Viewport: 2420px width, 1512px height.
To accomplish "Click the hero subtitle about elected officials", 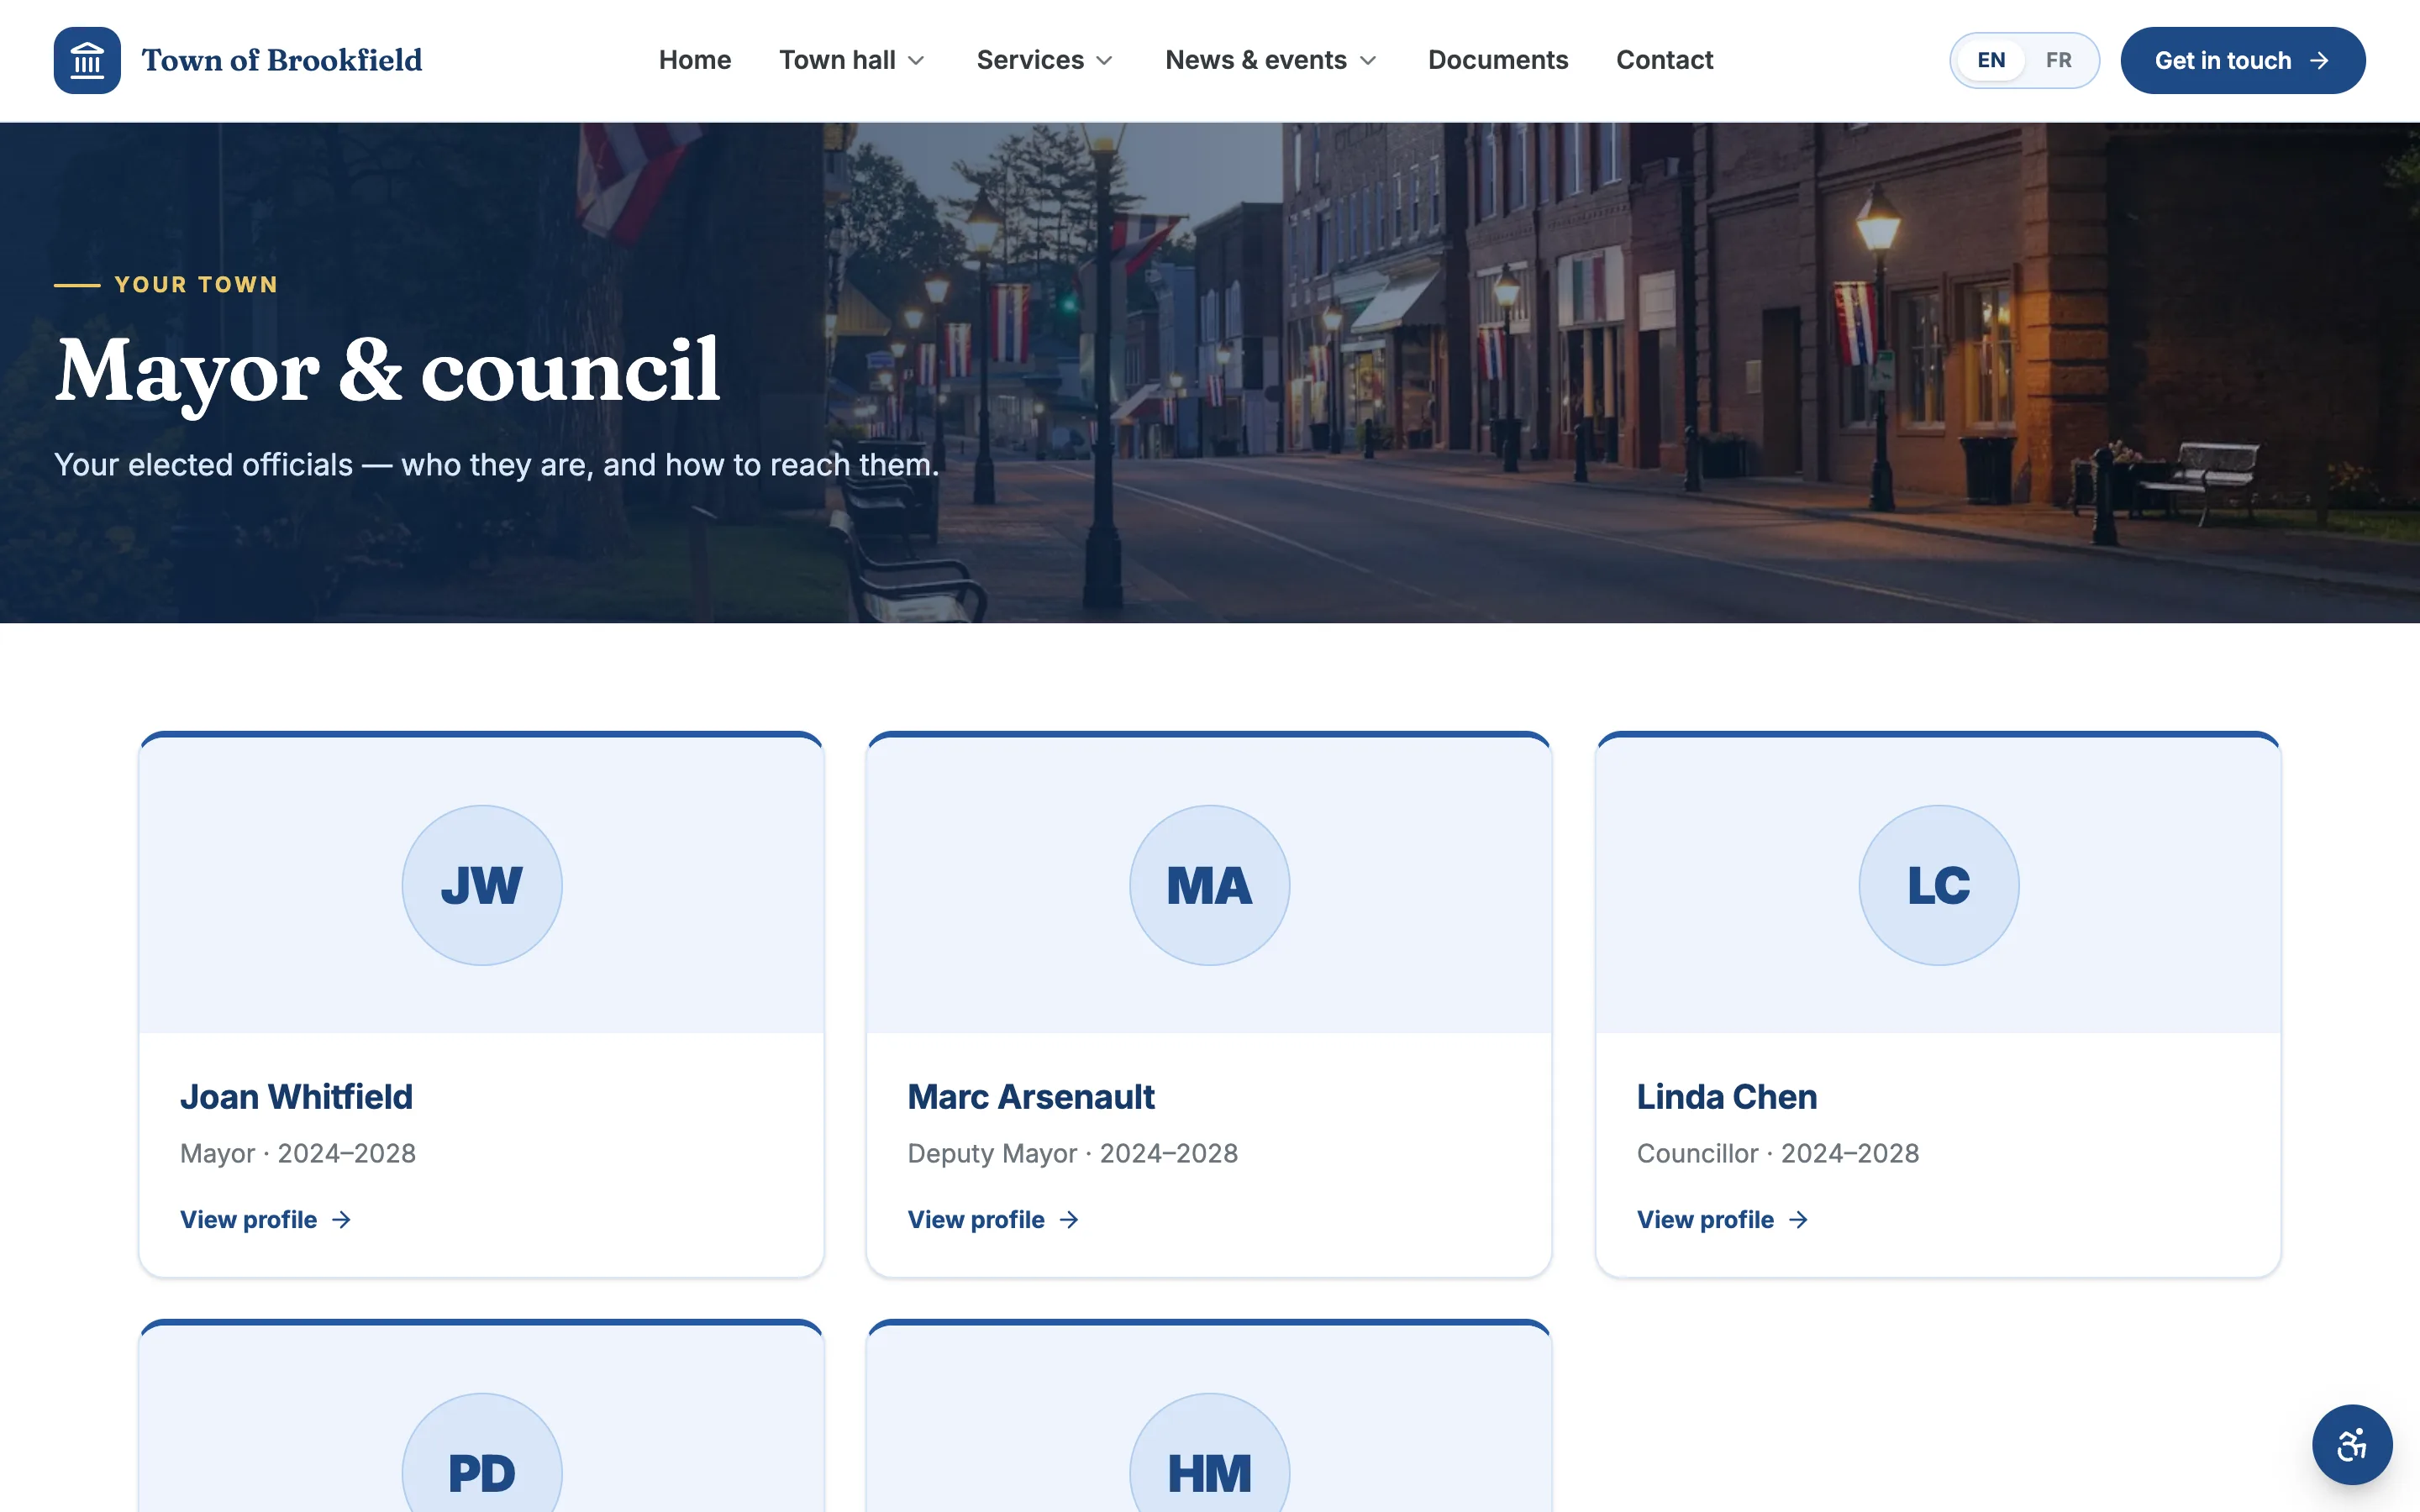I will [x=497, y=464].
